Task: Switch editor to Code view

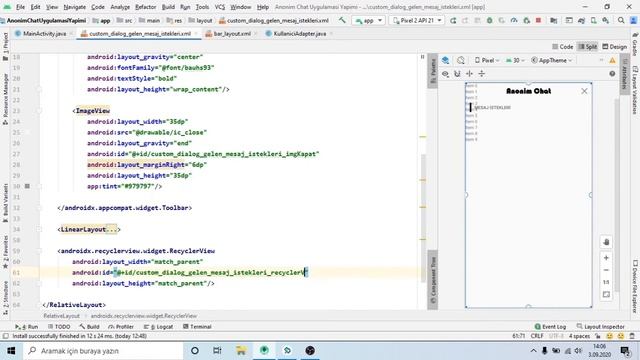Action: pyautogui.click(x=562, y=47)
